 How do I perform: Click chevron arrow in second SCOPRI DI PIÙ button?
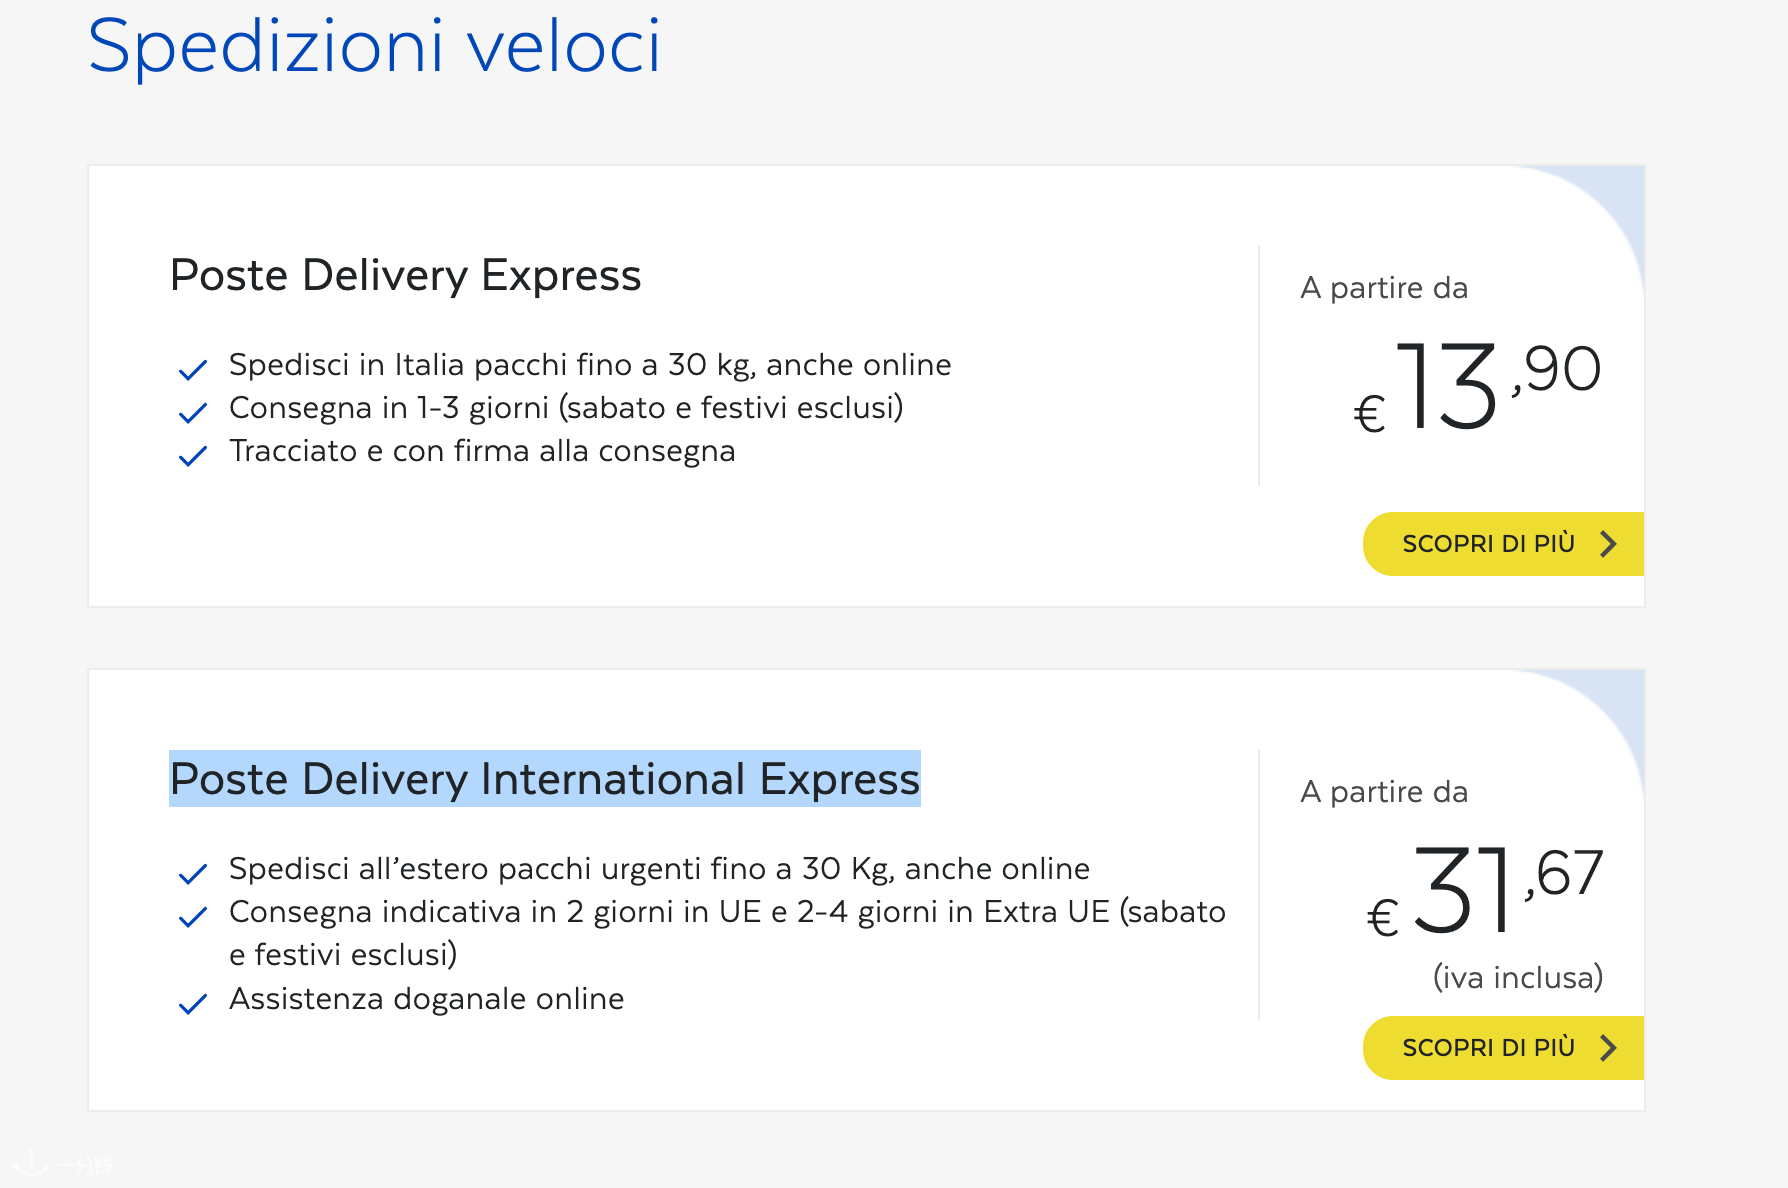point(1608,1048)
